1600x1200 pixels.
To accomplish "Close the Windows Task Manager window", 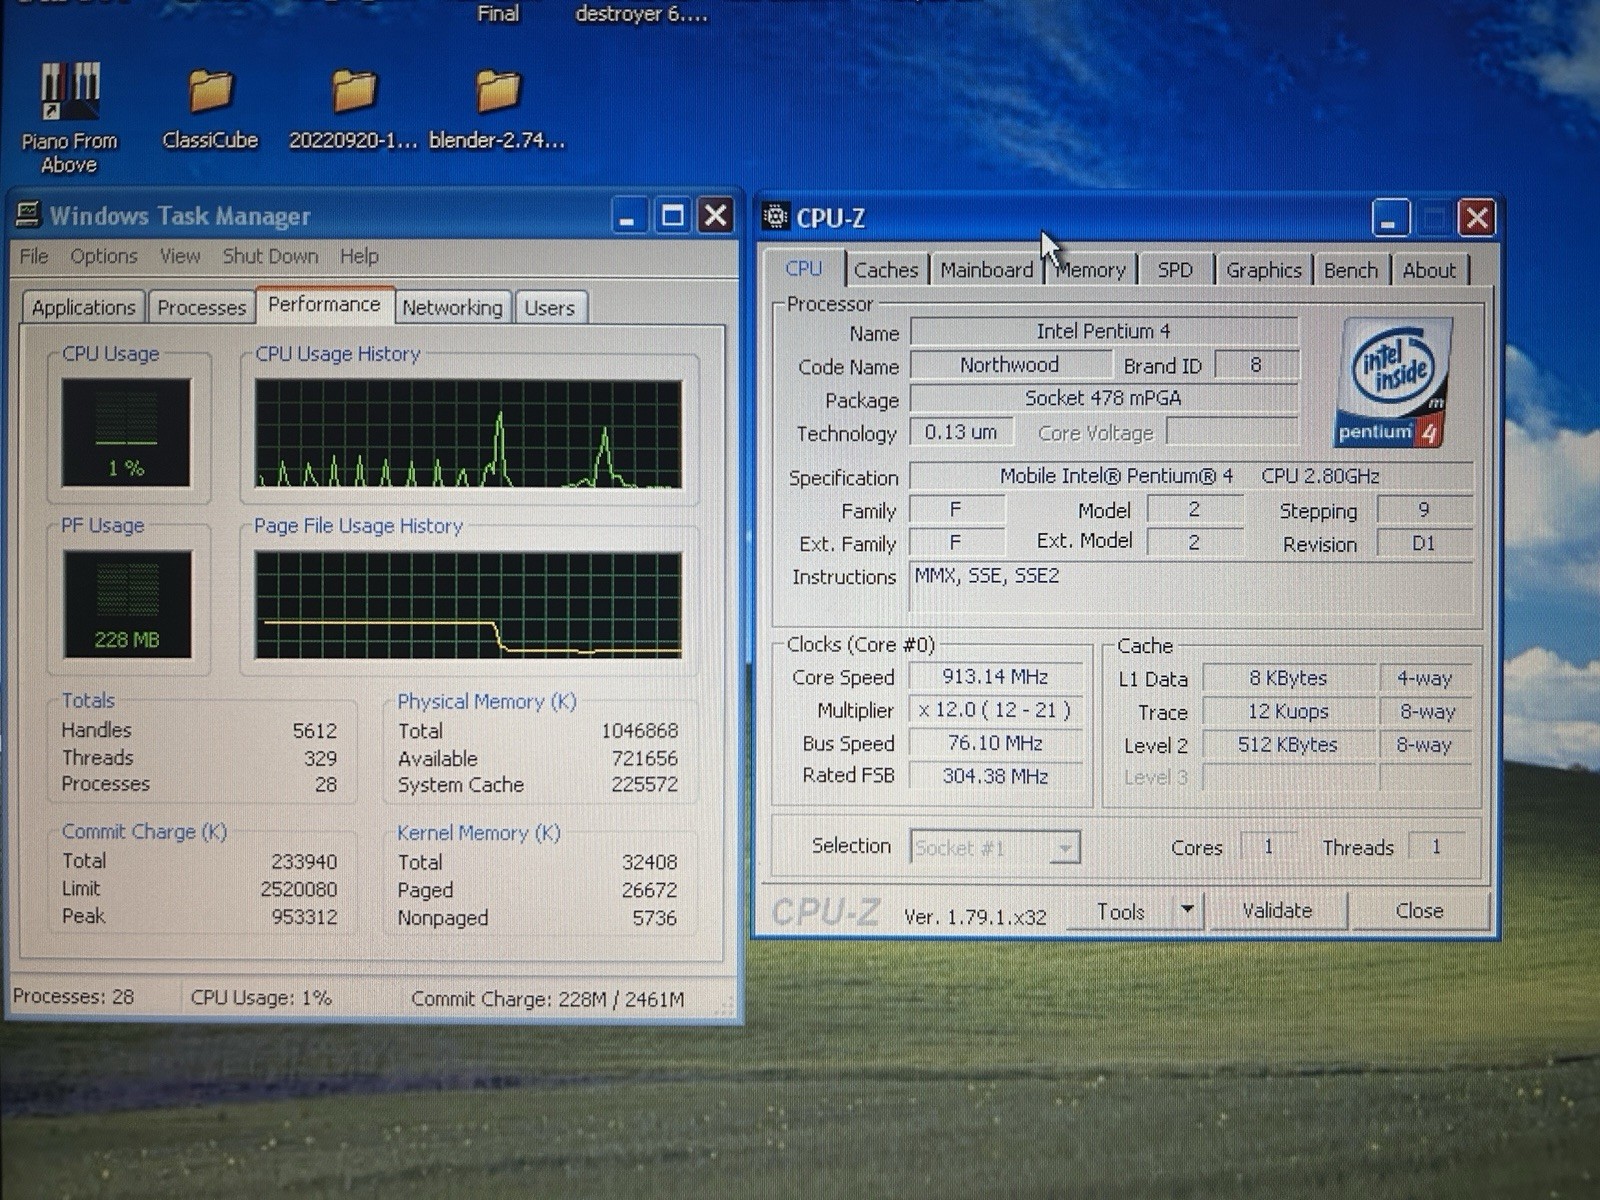I will coord(716,216).
